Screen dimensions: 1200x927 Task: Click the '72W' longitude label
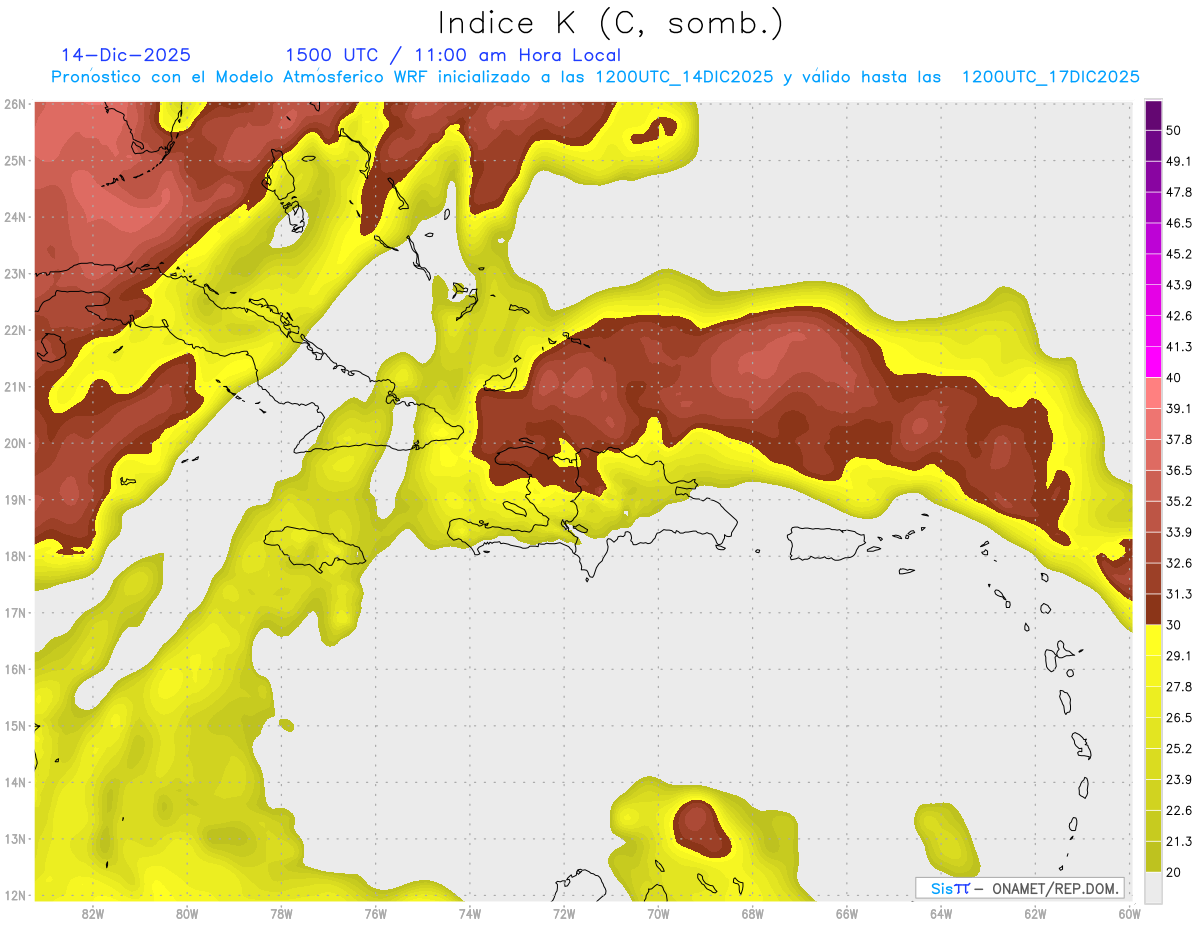pos(564,913)
